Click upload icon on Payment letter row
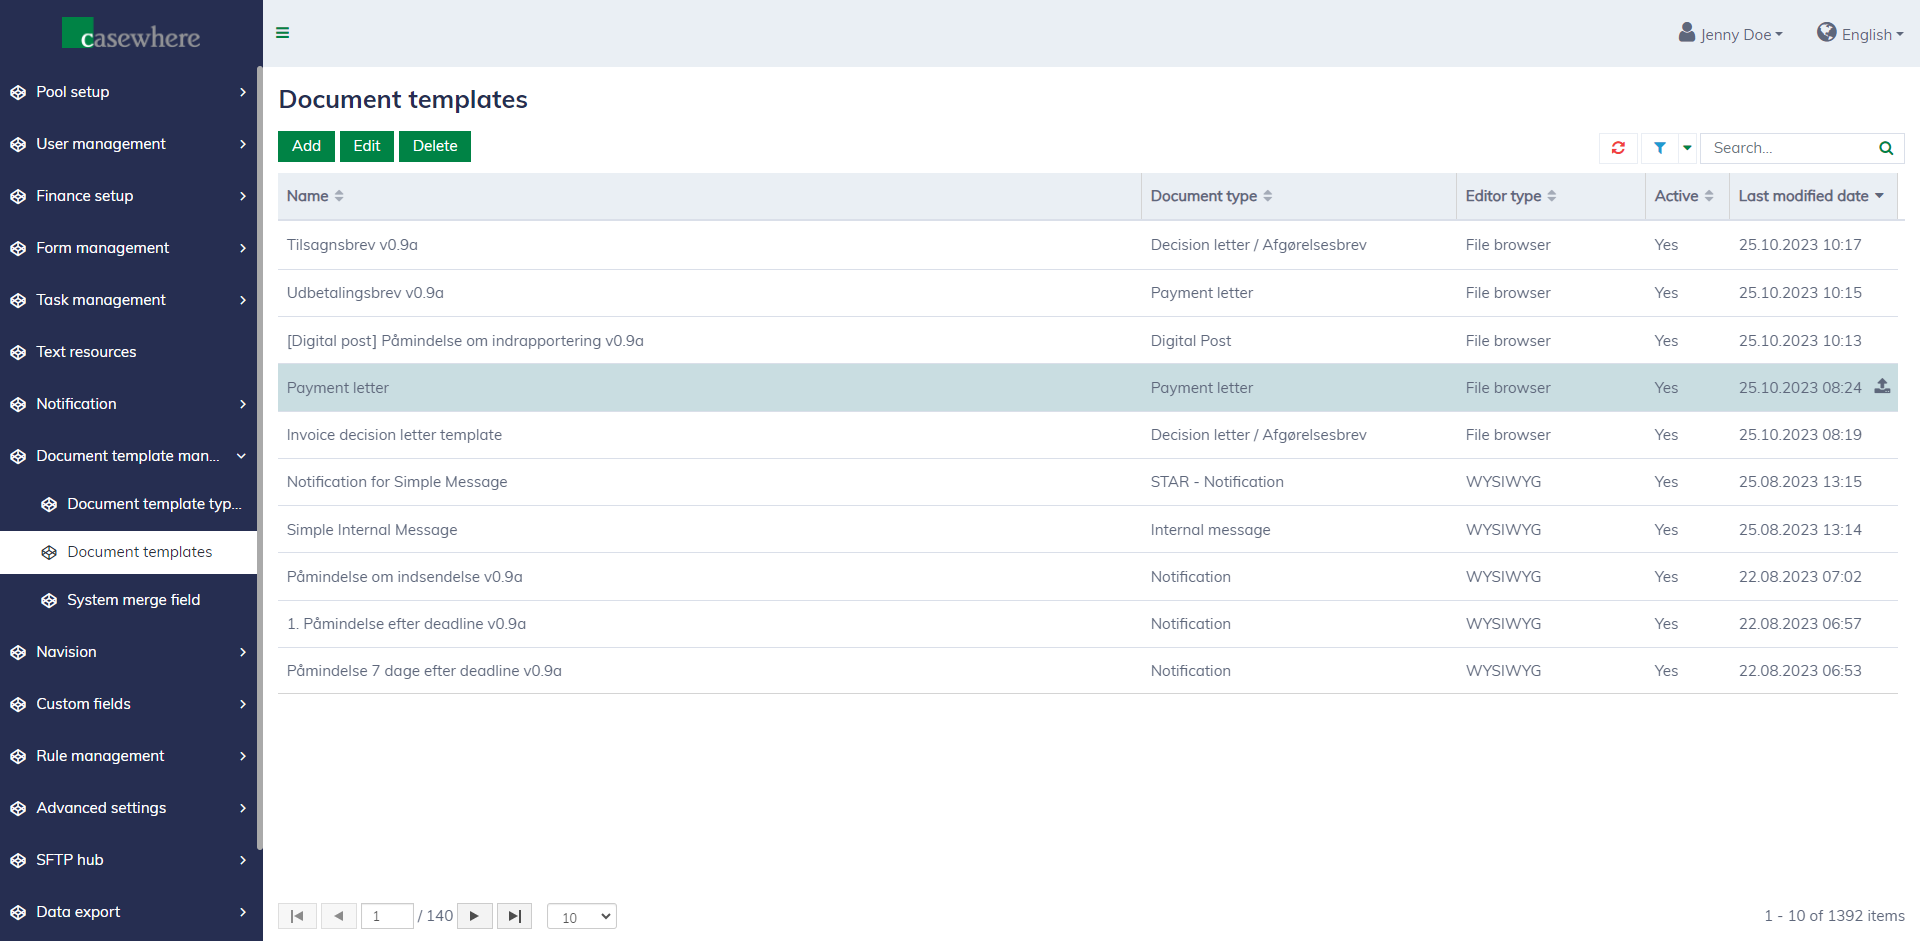Screen dimensions: 1920x941 [1882, 387]
